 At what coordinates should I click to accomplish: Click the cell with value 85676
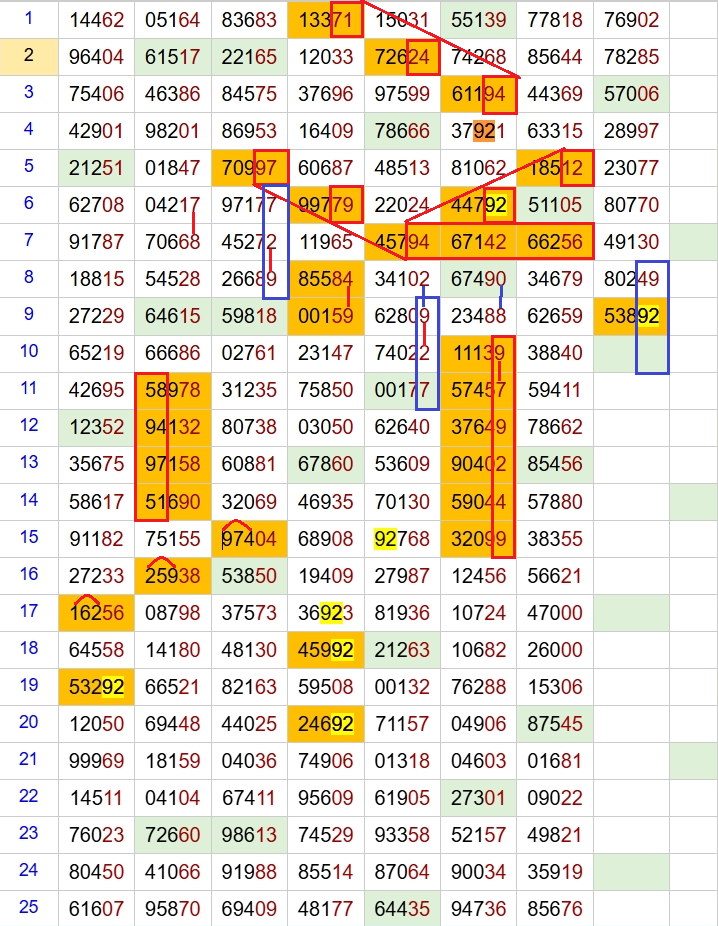tap(554, 909)
